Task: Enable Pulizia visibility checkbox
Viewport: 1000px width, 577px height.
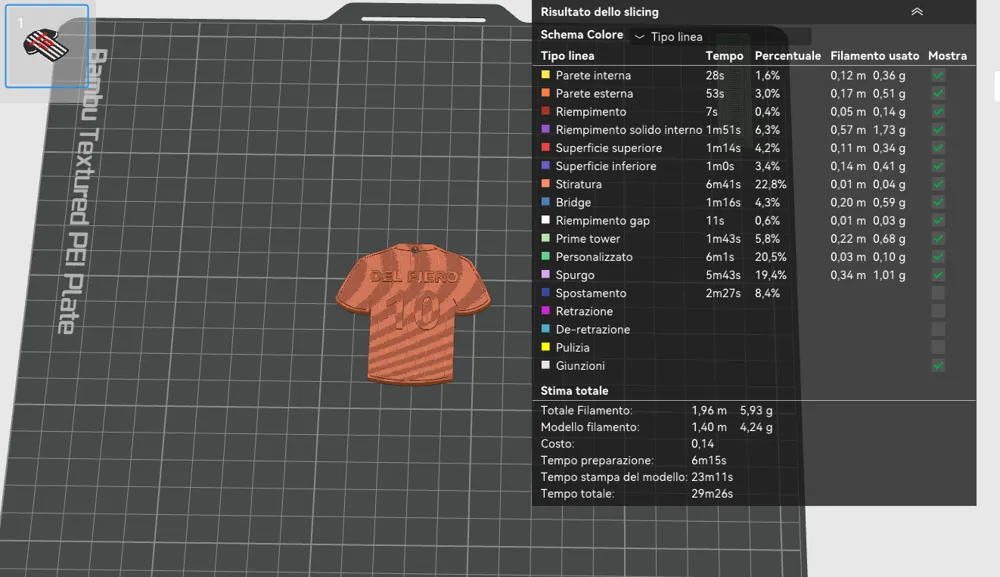Action: click(938, 347)
